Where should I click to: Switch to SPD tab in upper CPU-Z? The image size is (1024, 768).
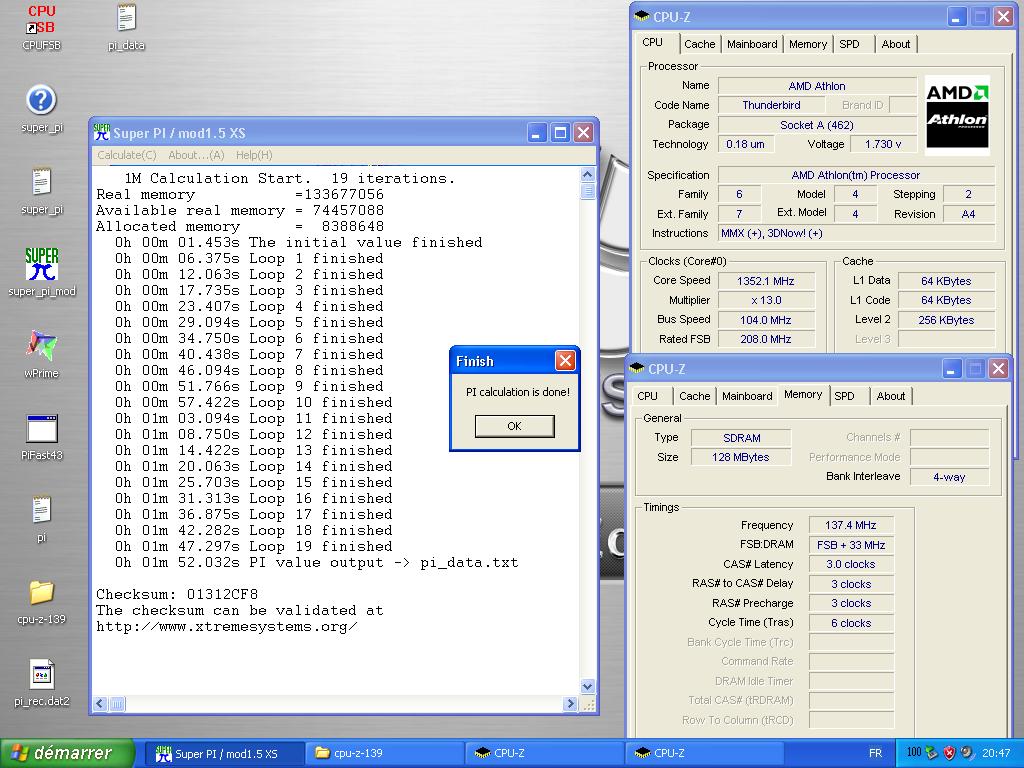point(850,44)
